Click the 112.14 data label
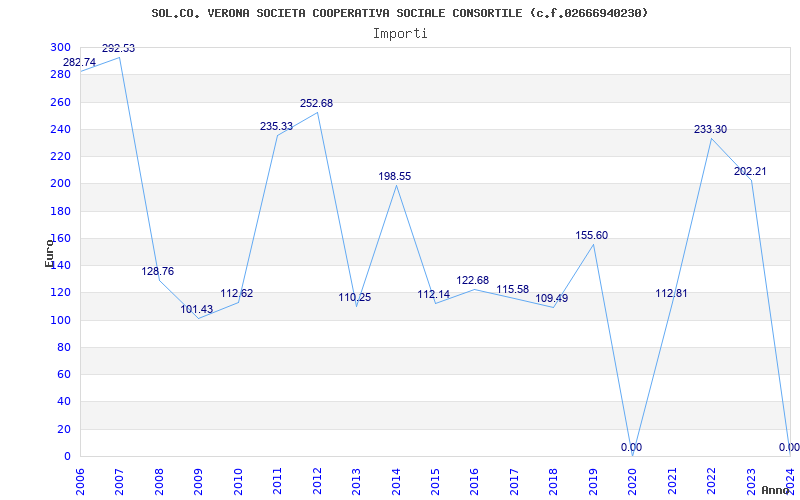The image size is (800, 500). click(x=434, y=294)
